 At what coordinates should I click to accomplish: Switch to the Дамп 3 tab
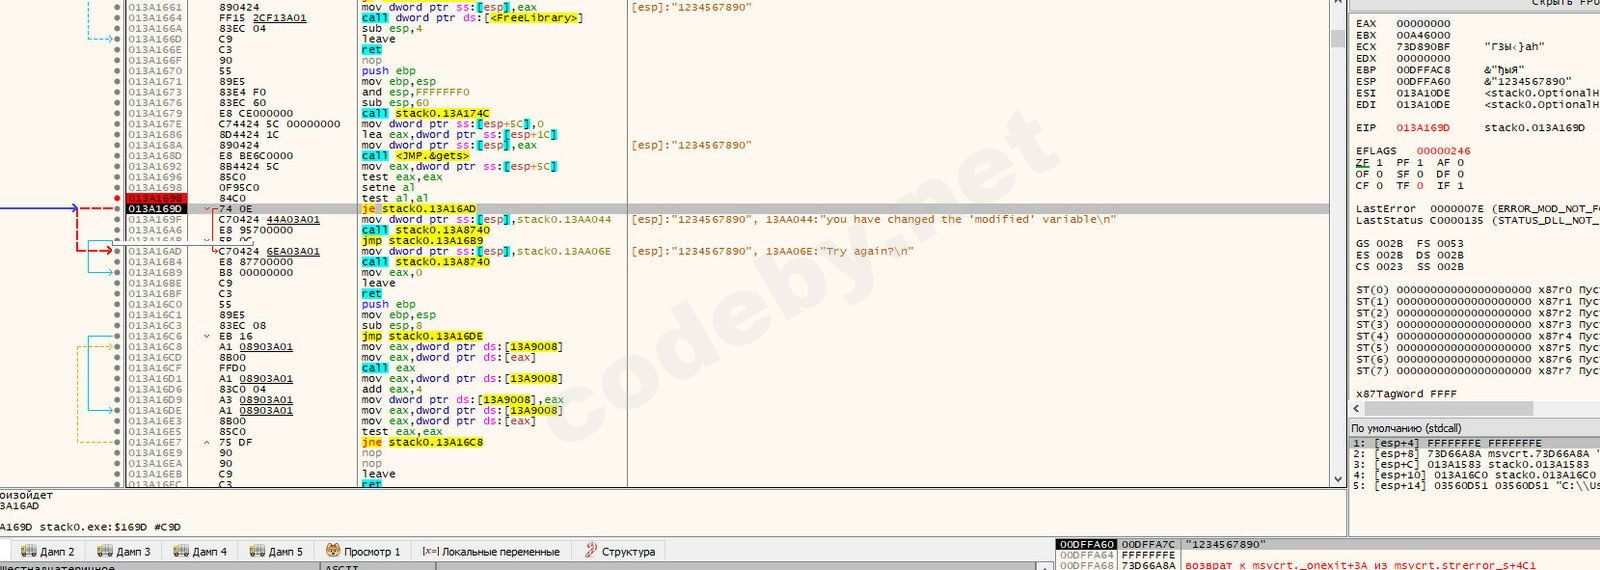click(x=124, y=551)
